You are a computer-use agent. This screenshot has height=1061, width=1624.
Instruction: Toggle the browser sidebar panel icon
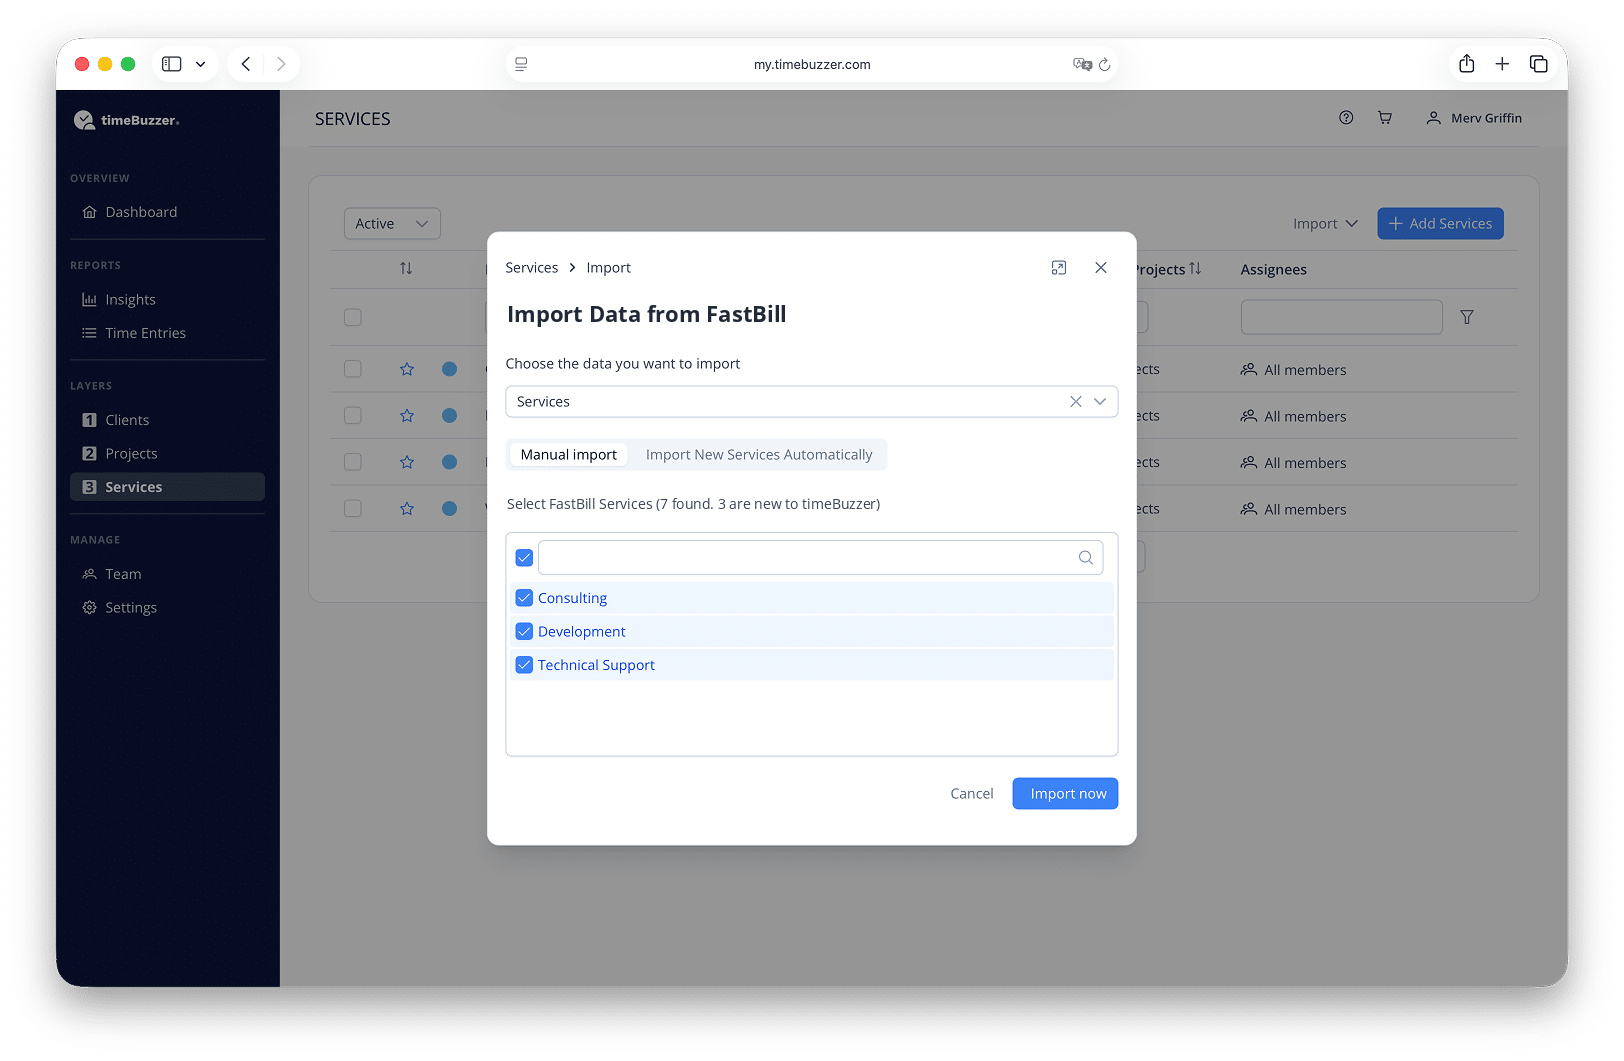[x=172, y=64]
